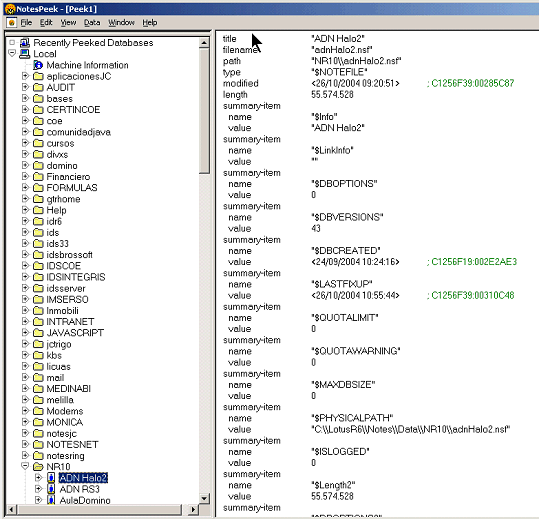Click the MEDINABI folder icon
The image size is (540, 520).
coord(38,388)
